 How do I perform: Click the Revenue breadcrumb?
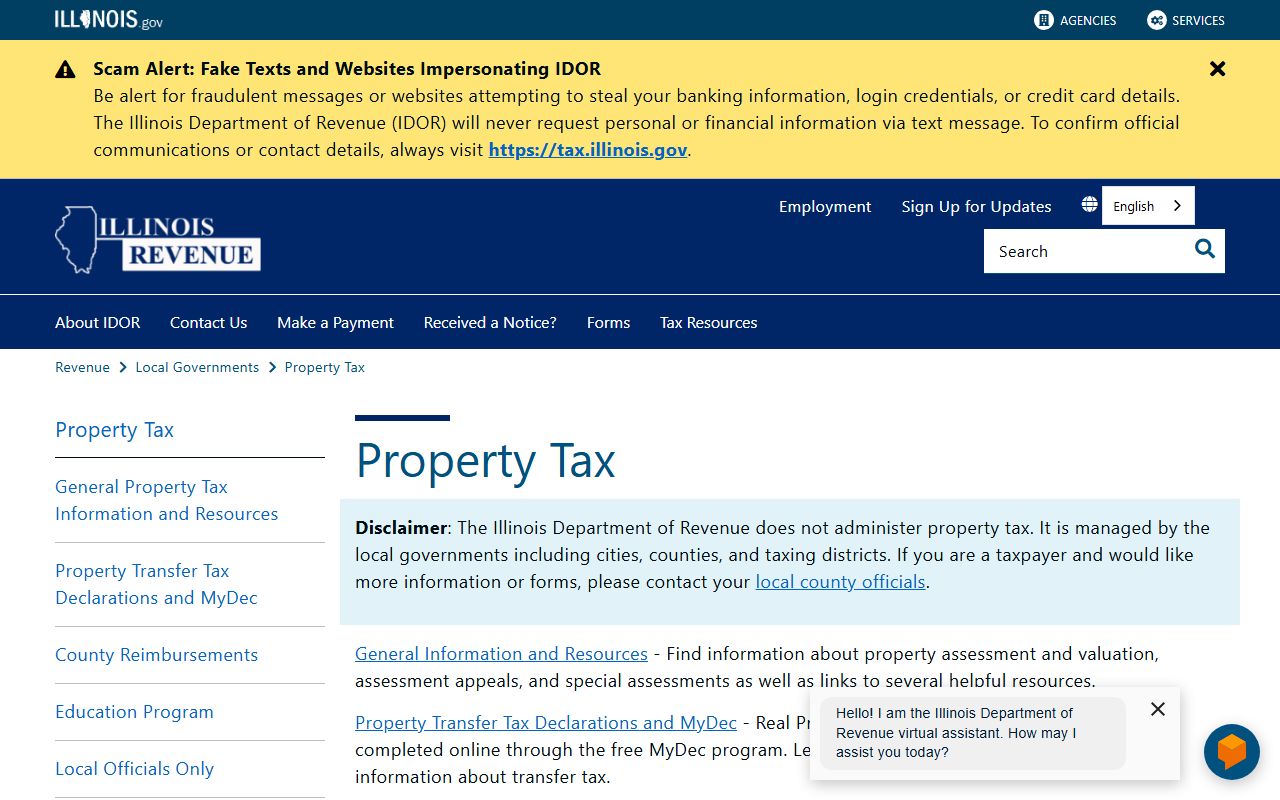(x=82, y=367)
